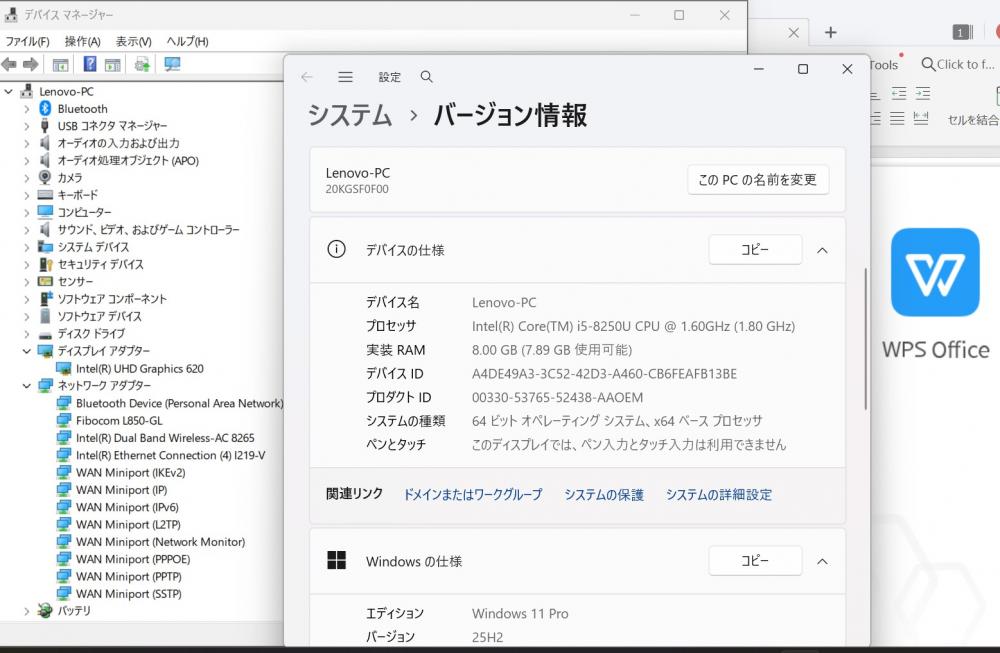Viewport: 1000px width, 653px height.
Task: Click the Device Manager help toolbar icon
Action: [x=90, y=65]
